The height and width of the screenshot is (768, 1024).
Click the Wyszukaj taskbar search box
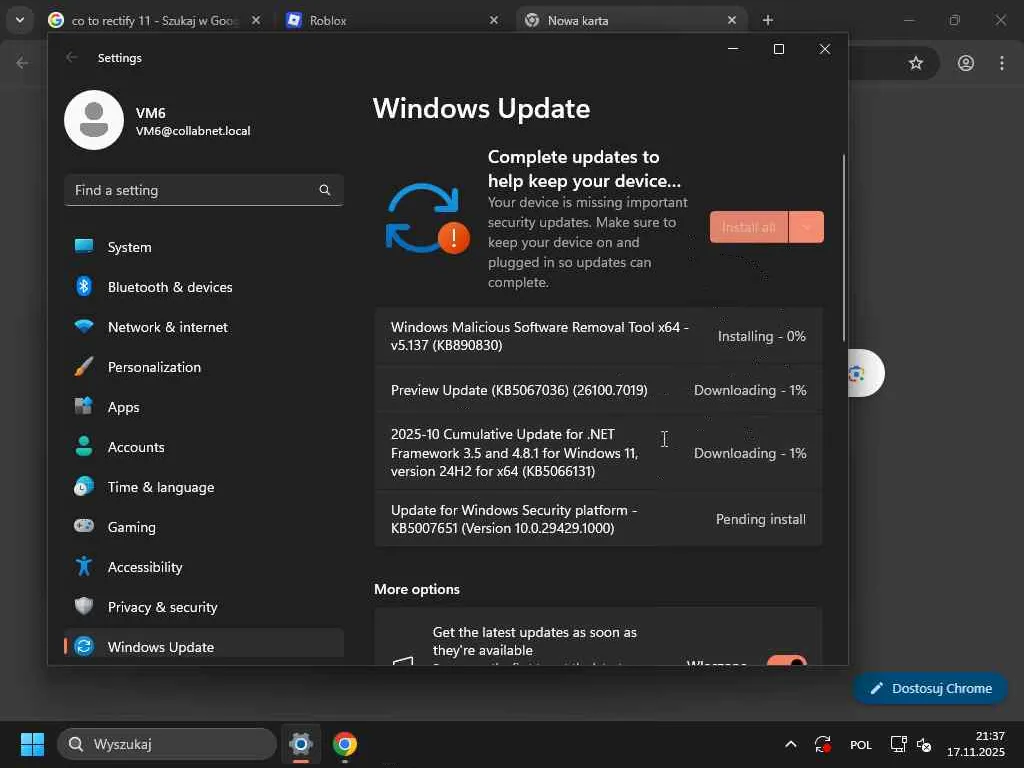(x=167, y=744)
